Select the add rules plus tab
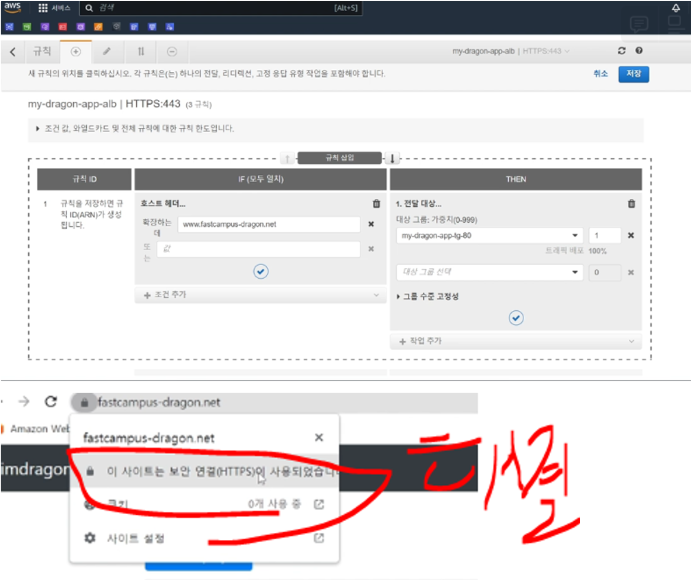The height and width of the screenshot is (580, 691). [76, 52]
